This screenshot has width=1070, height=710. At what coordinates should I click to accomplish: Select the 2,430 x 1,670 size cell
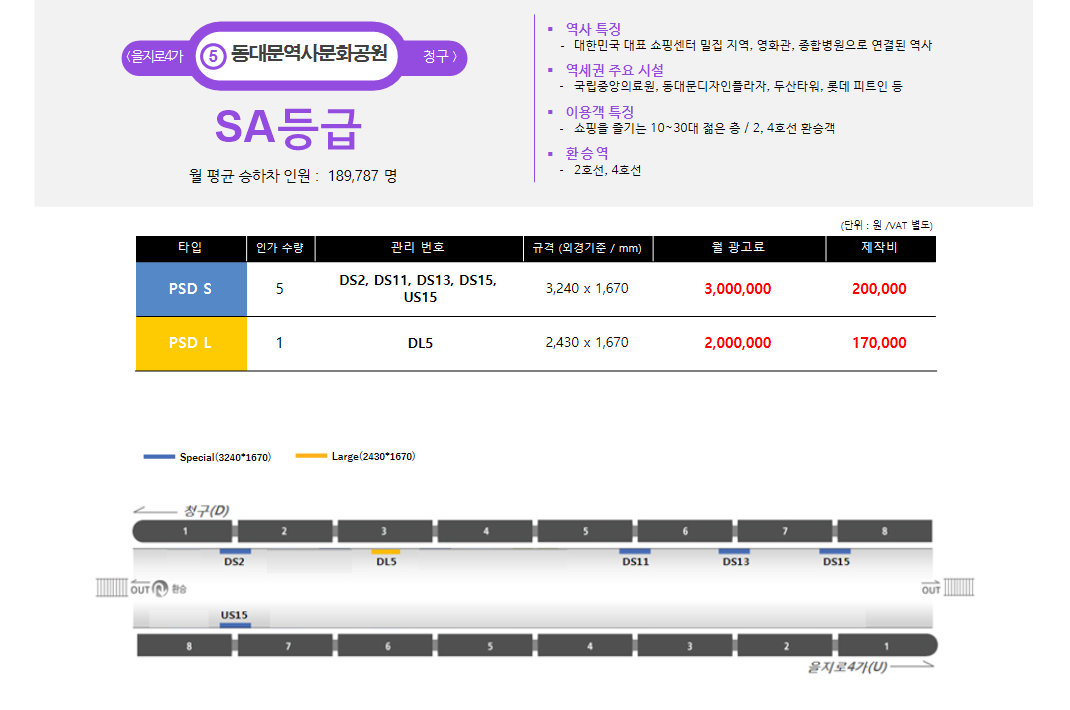[587, 343]
